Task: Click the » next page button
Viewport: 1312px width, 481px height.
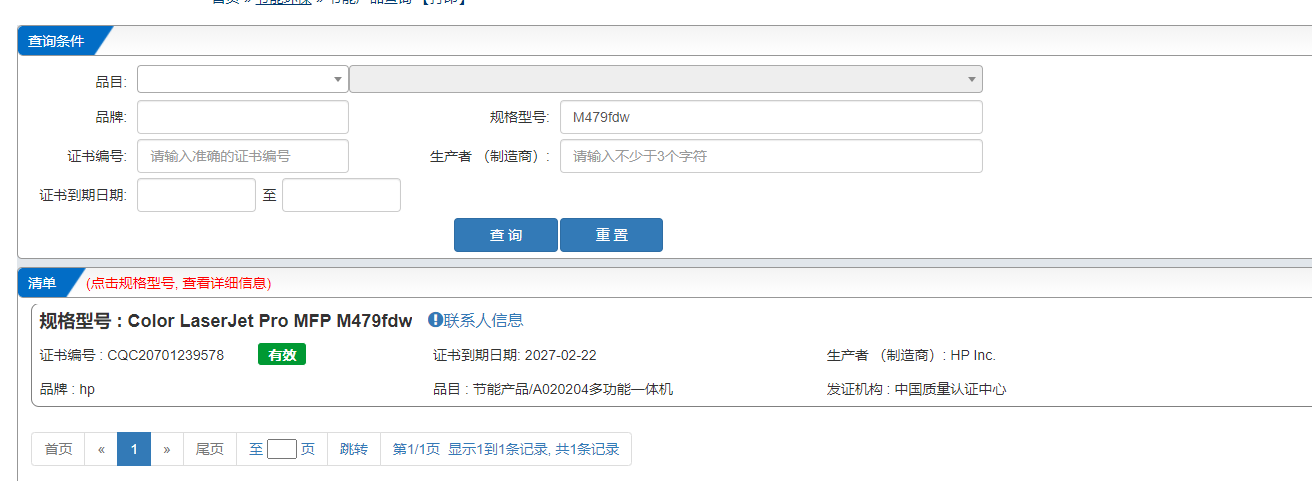Action: (167, 449)
